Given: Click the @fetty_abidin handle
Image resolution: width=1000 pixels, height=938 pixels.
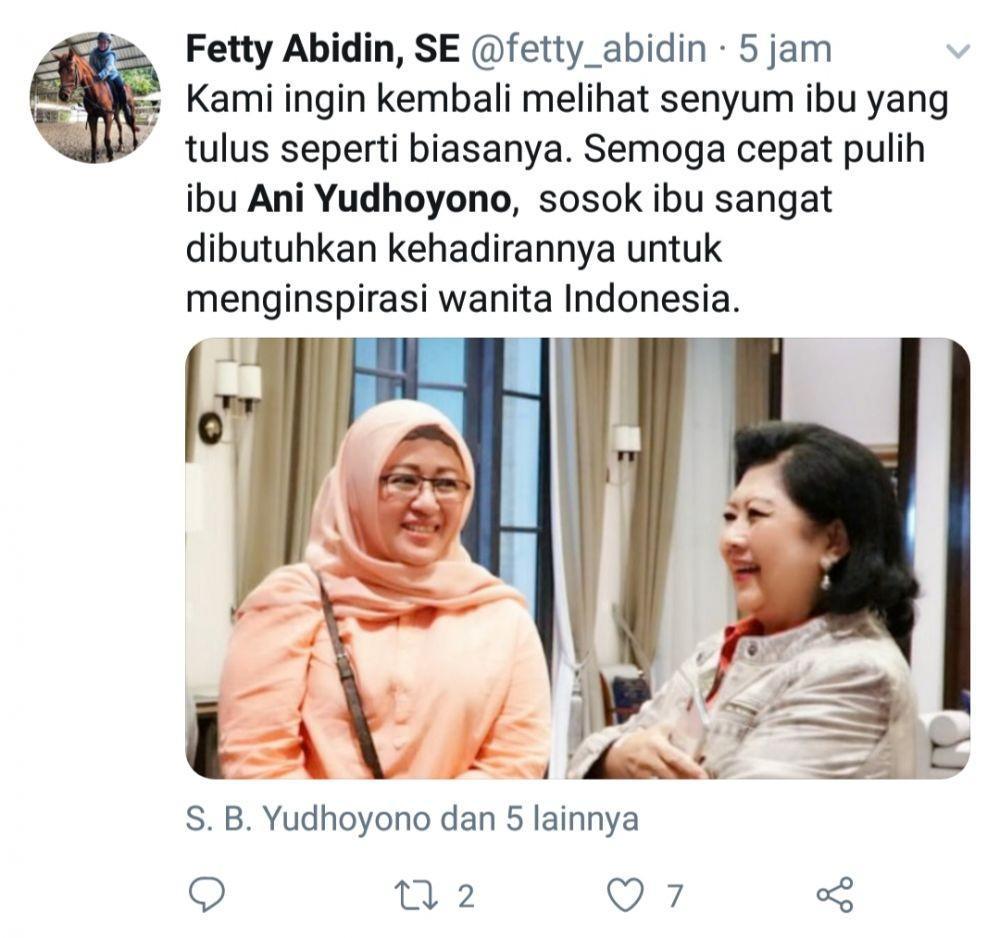Looking at the screenshot, I should point(588,50).
